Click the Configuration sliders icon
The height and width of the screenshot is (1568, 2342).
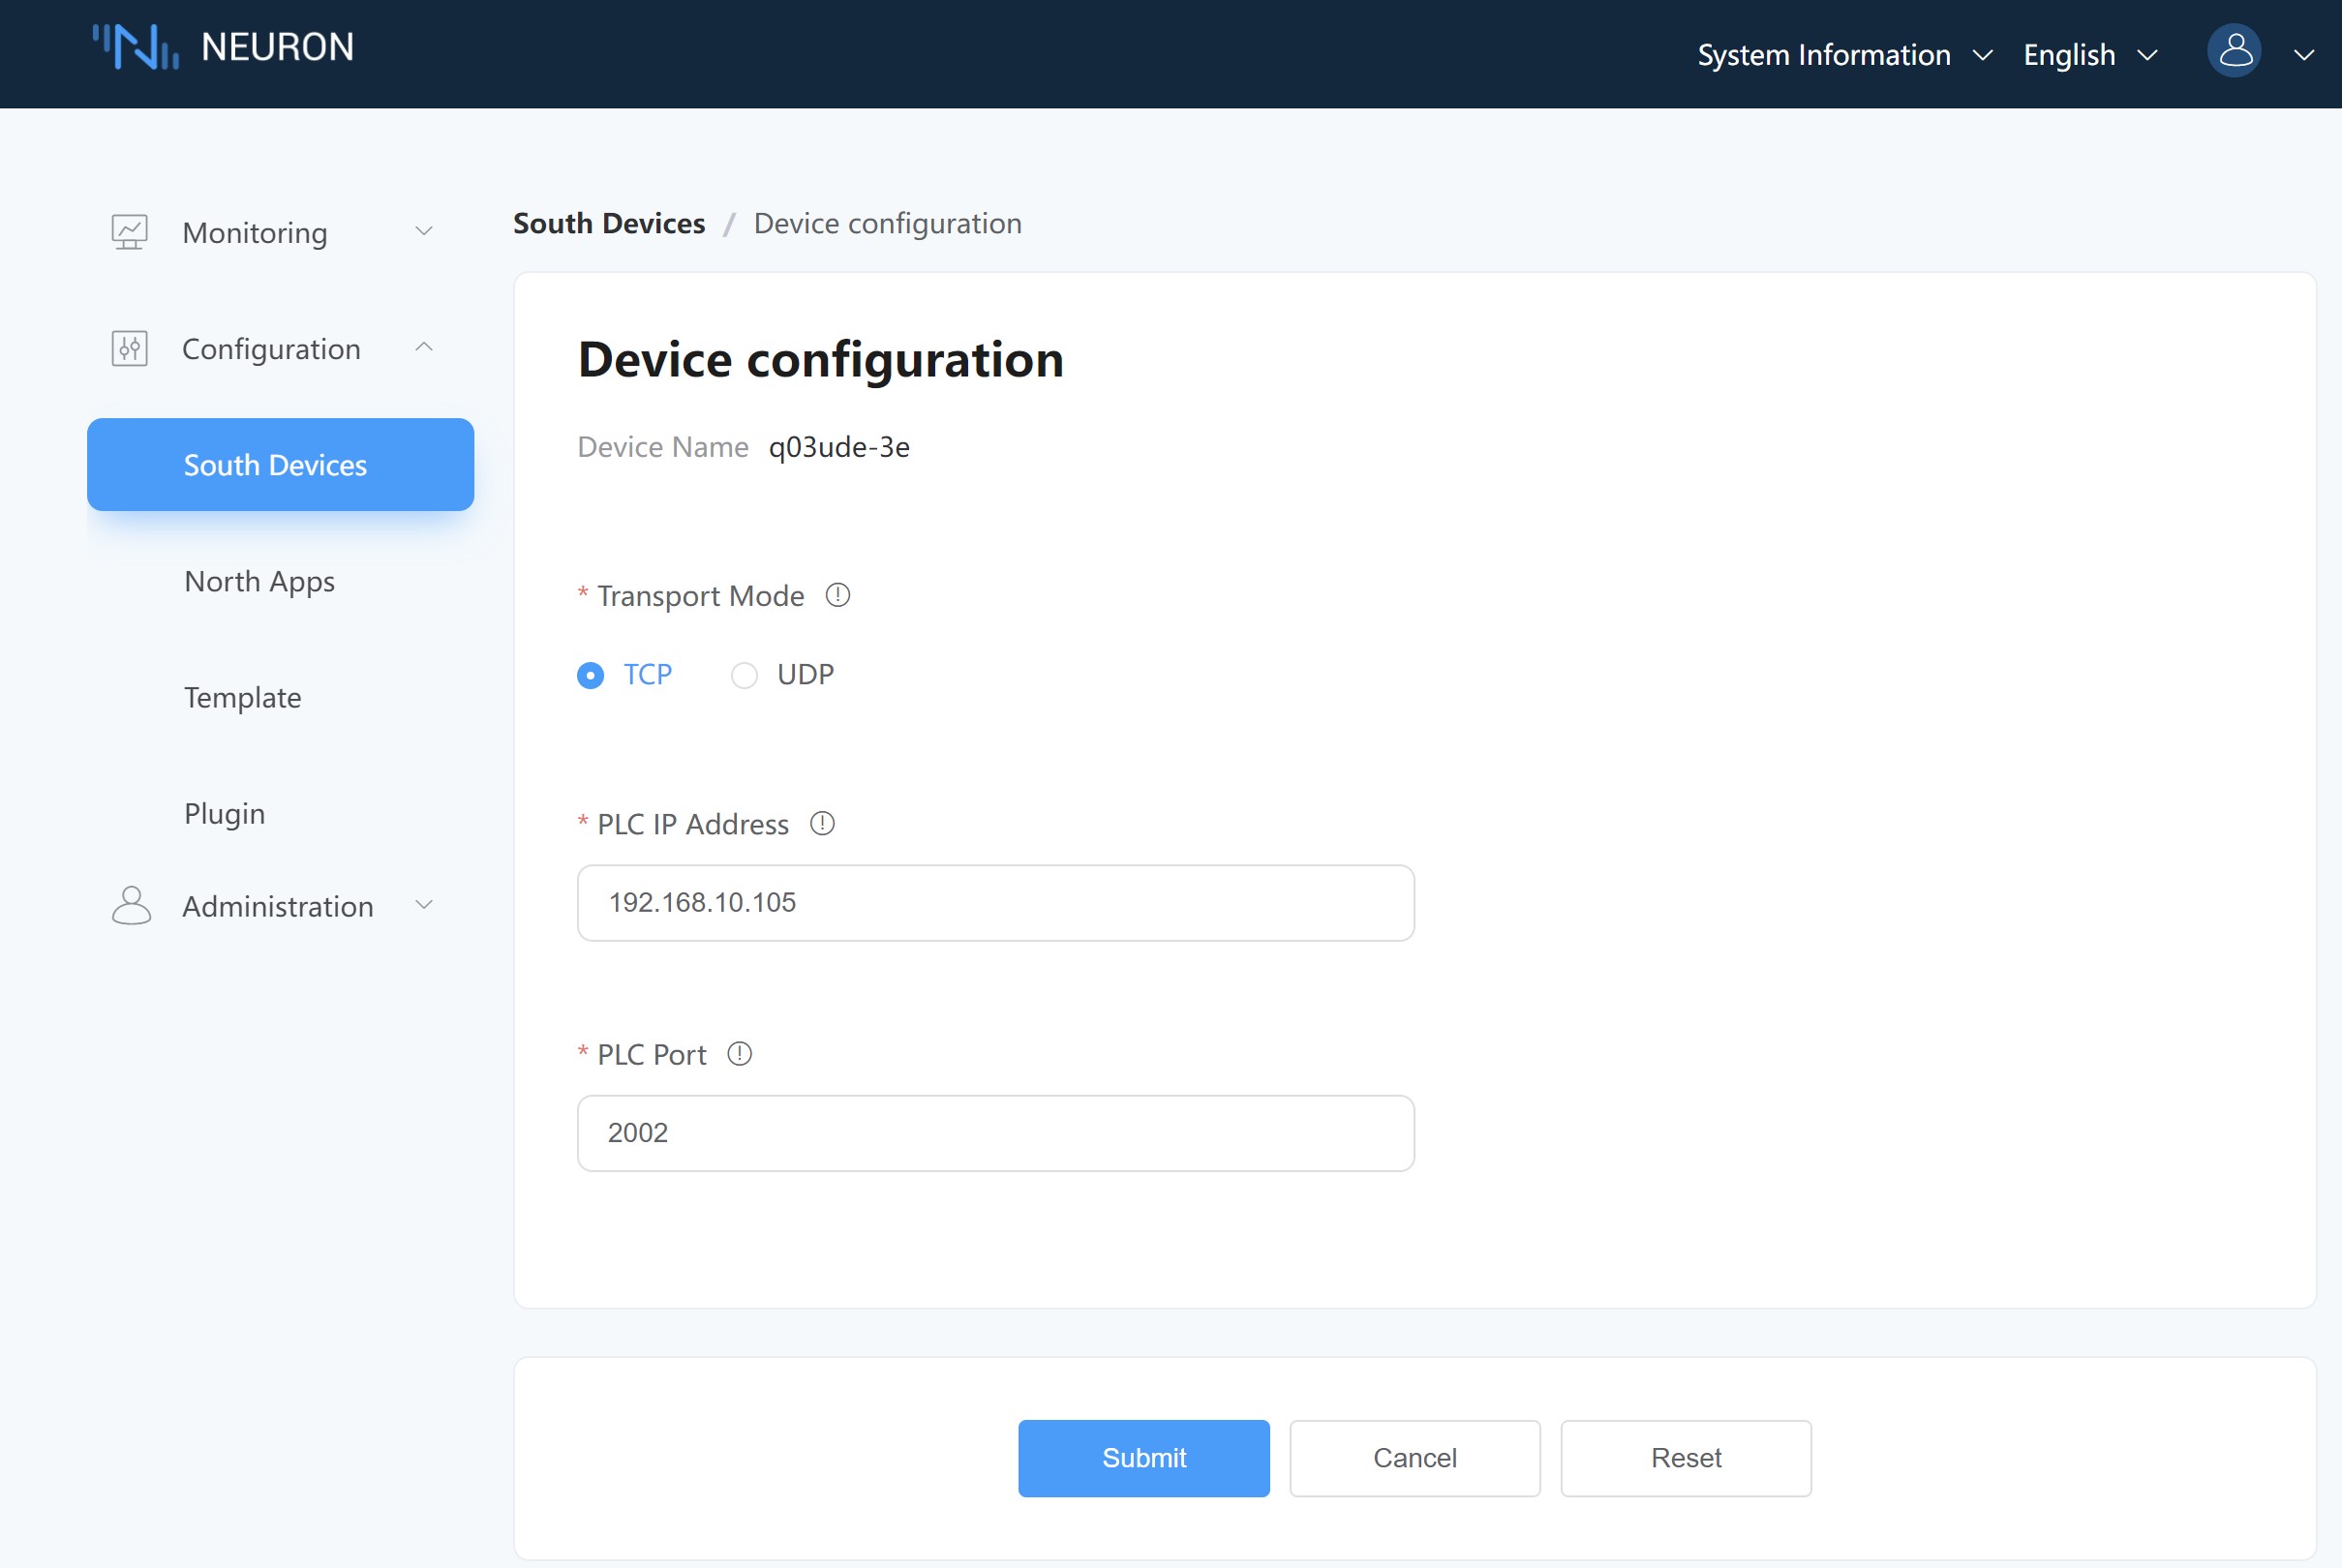point(129,348)
